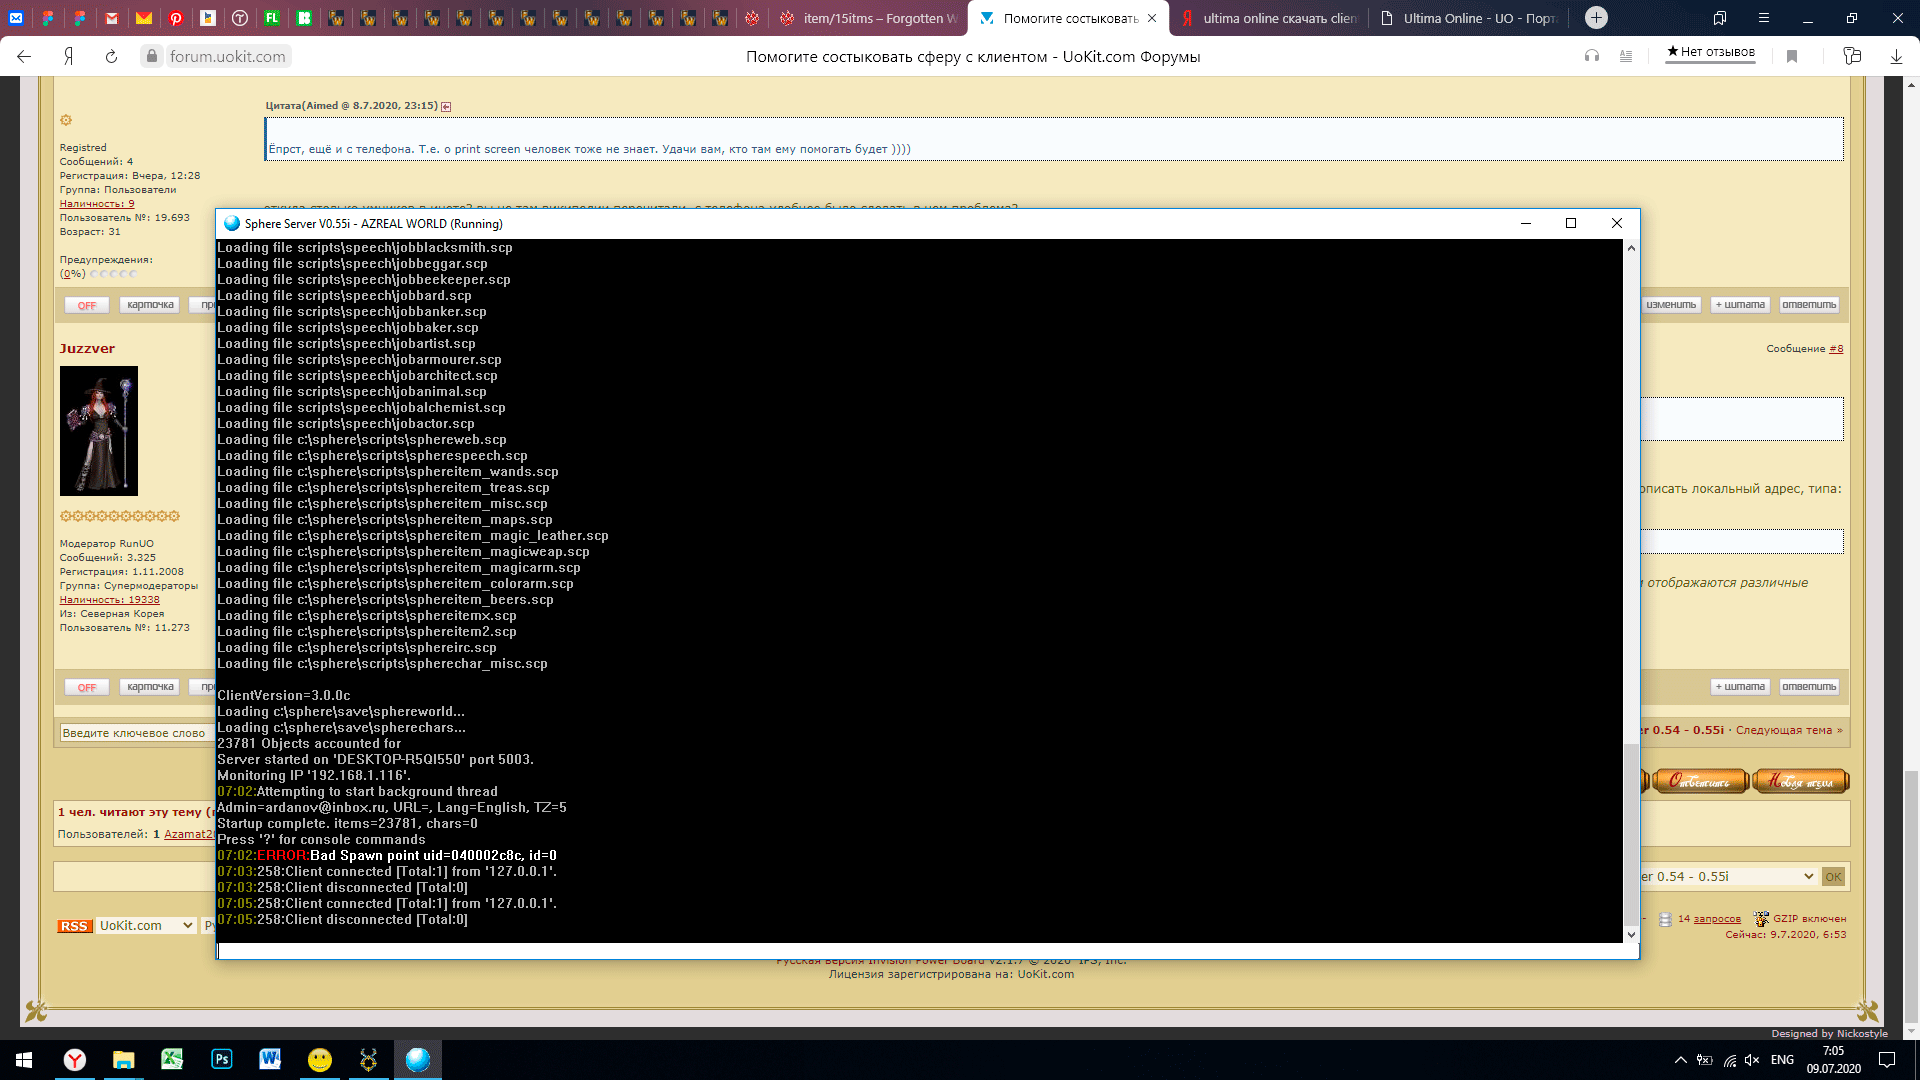Click Juzzver's OFF status button

[x=87, y=688]
